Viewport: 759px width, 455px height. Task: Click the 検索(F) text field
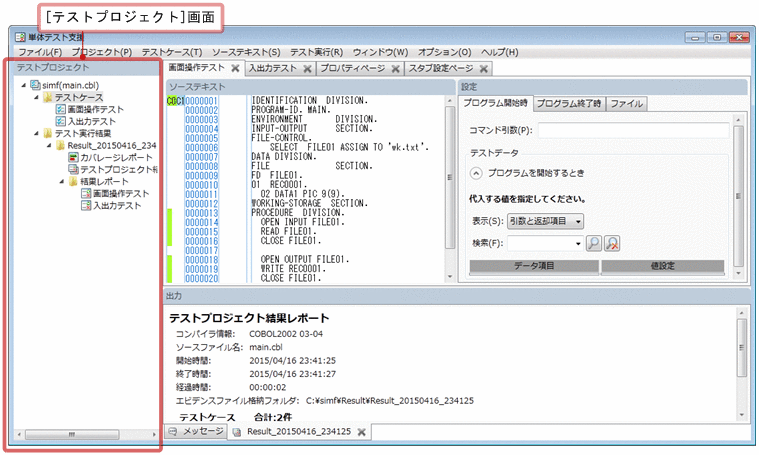pos(540,243)
